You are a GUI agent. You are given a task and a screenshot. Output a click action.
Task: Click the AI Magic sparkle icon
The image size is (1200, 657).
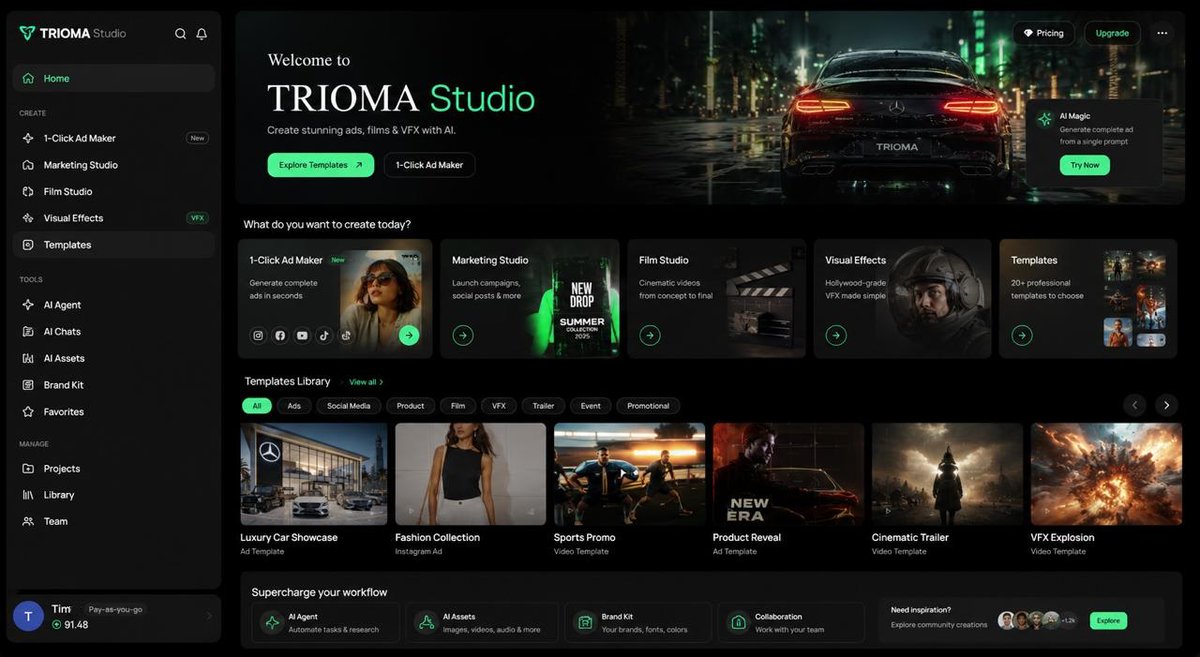click(1045, 120)
